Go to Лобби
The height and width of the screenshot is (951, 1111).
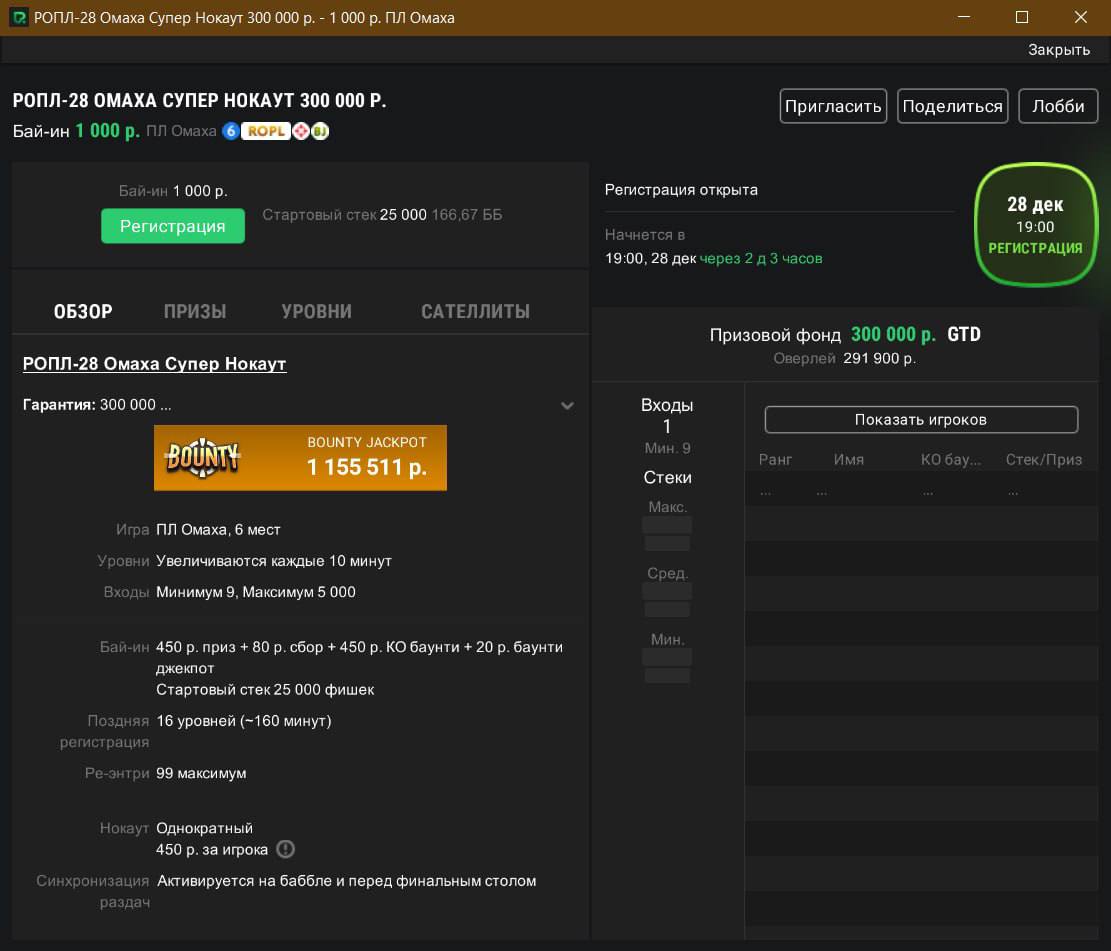tap(1058, 106)
